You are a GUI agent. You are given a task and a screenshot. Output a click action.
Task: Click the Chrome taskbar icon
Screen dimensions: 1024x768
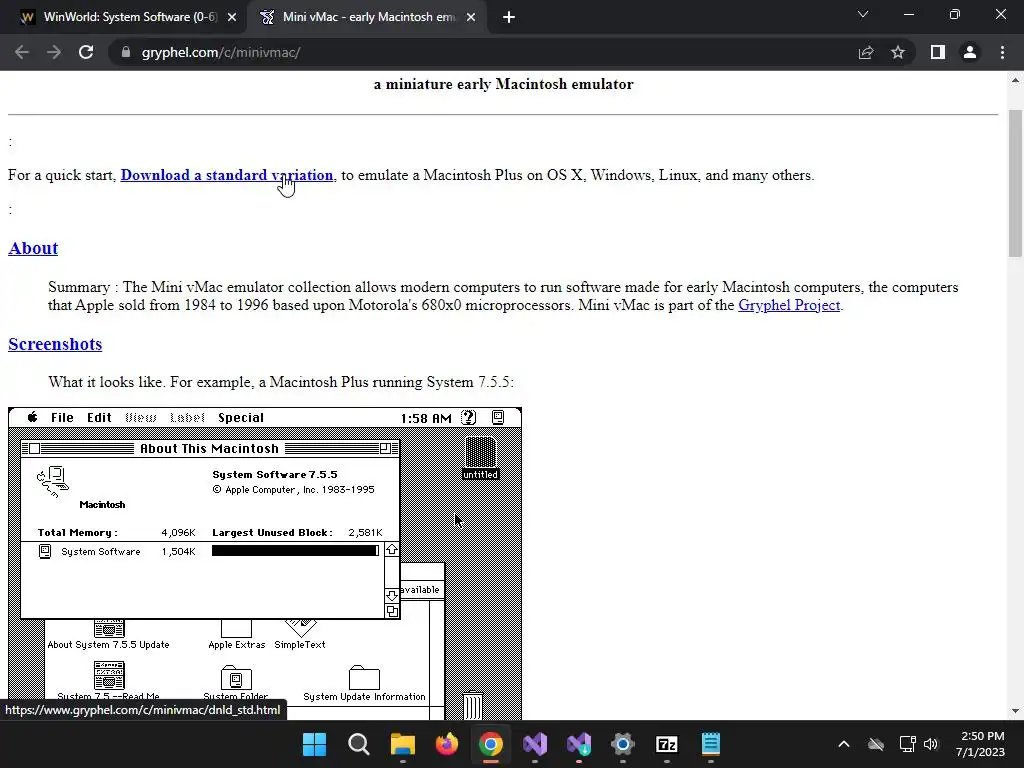(490, 744)
